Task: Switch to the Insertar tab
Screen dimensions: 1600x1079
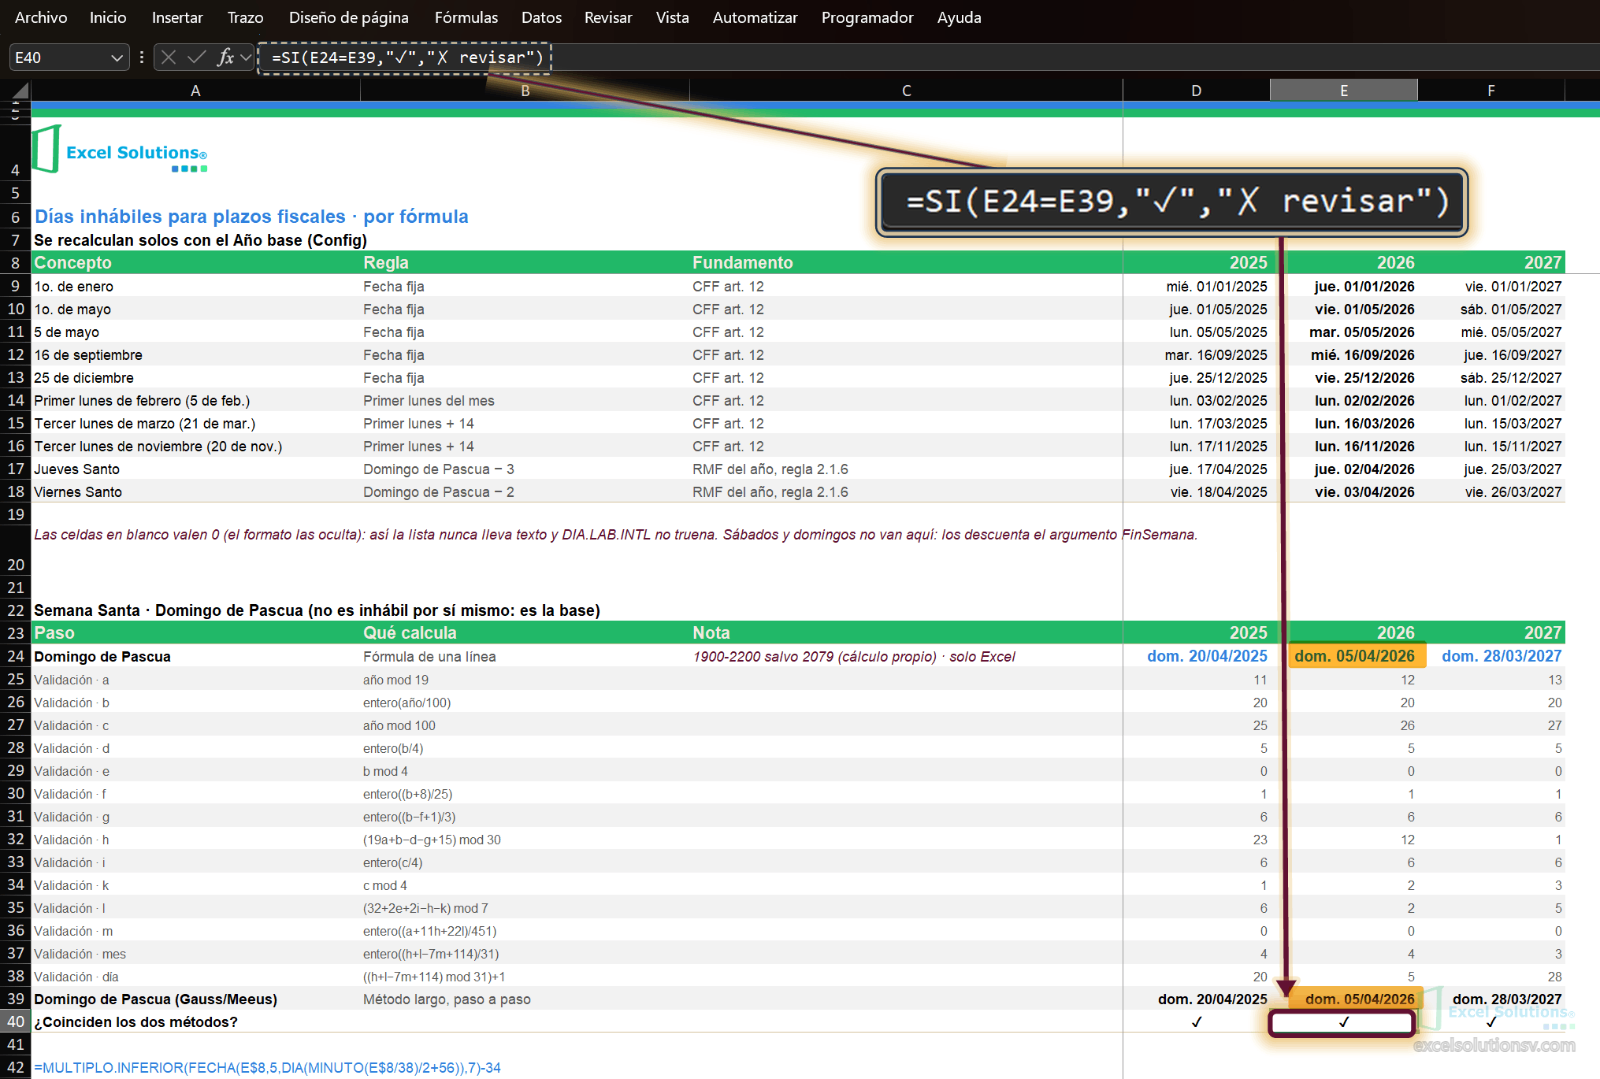Action: pos(177,17)
